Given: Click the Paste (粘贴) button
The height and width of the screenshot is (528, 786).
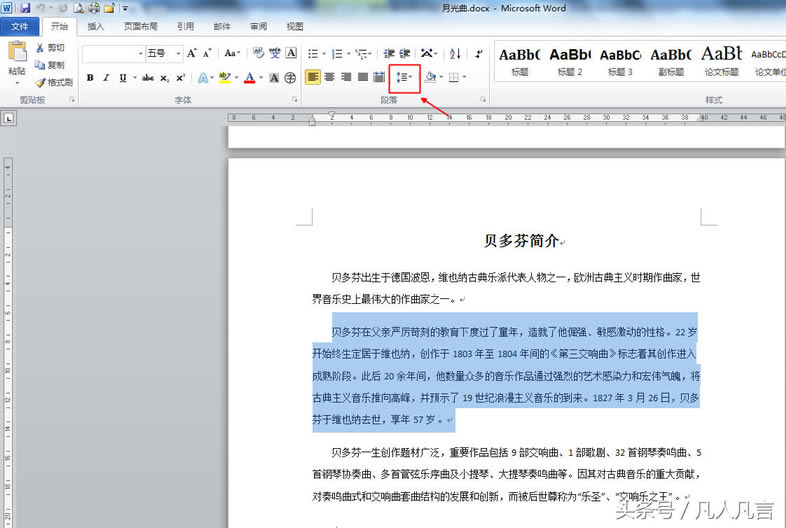Looking at the screenshot, I should pos(16,60).
